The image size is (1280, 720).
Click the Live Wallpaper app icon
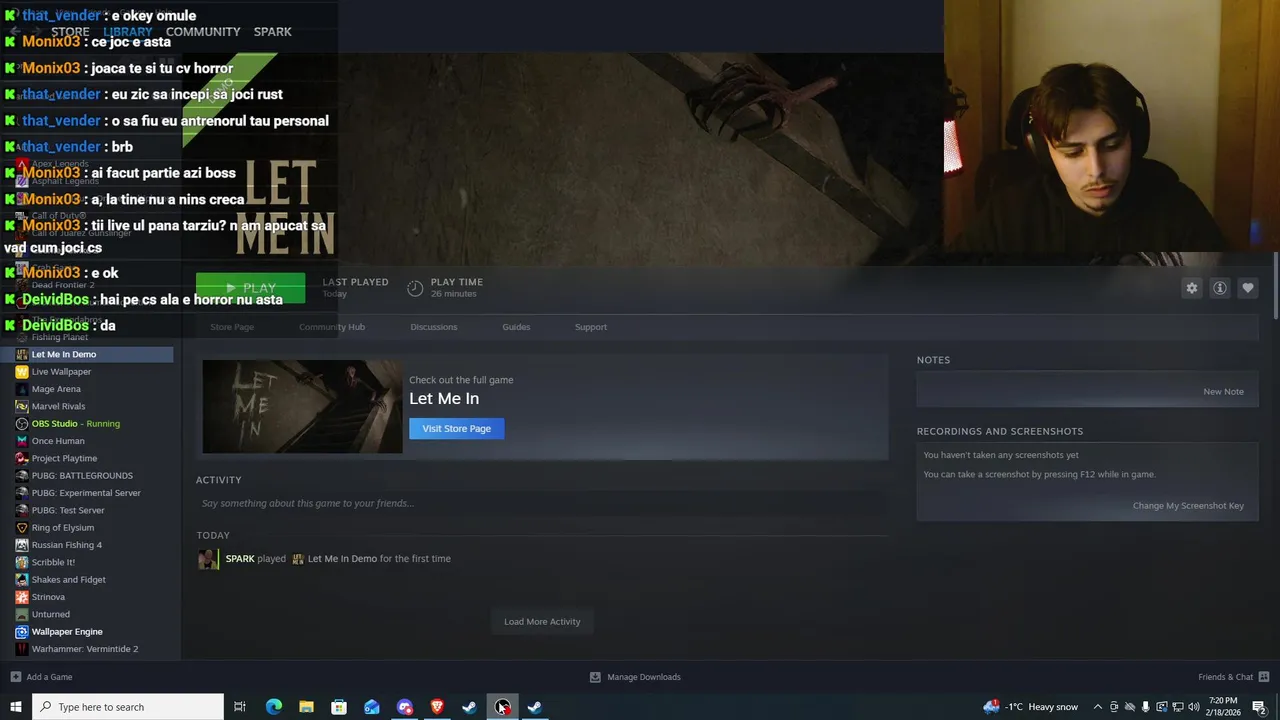(x=22, y=371)
